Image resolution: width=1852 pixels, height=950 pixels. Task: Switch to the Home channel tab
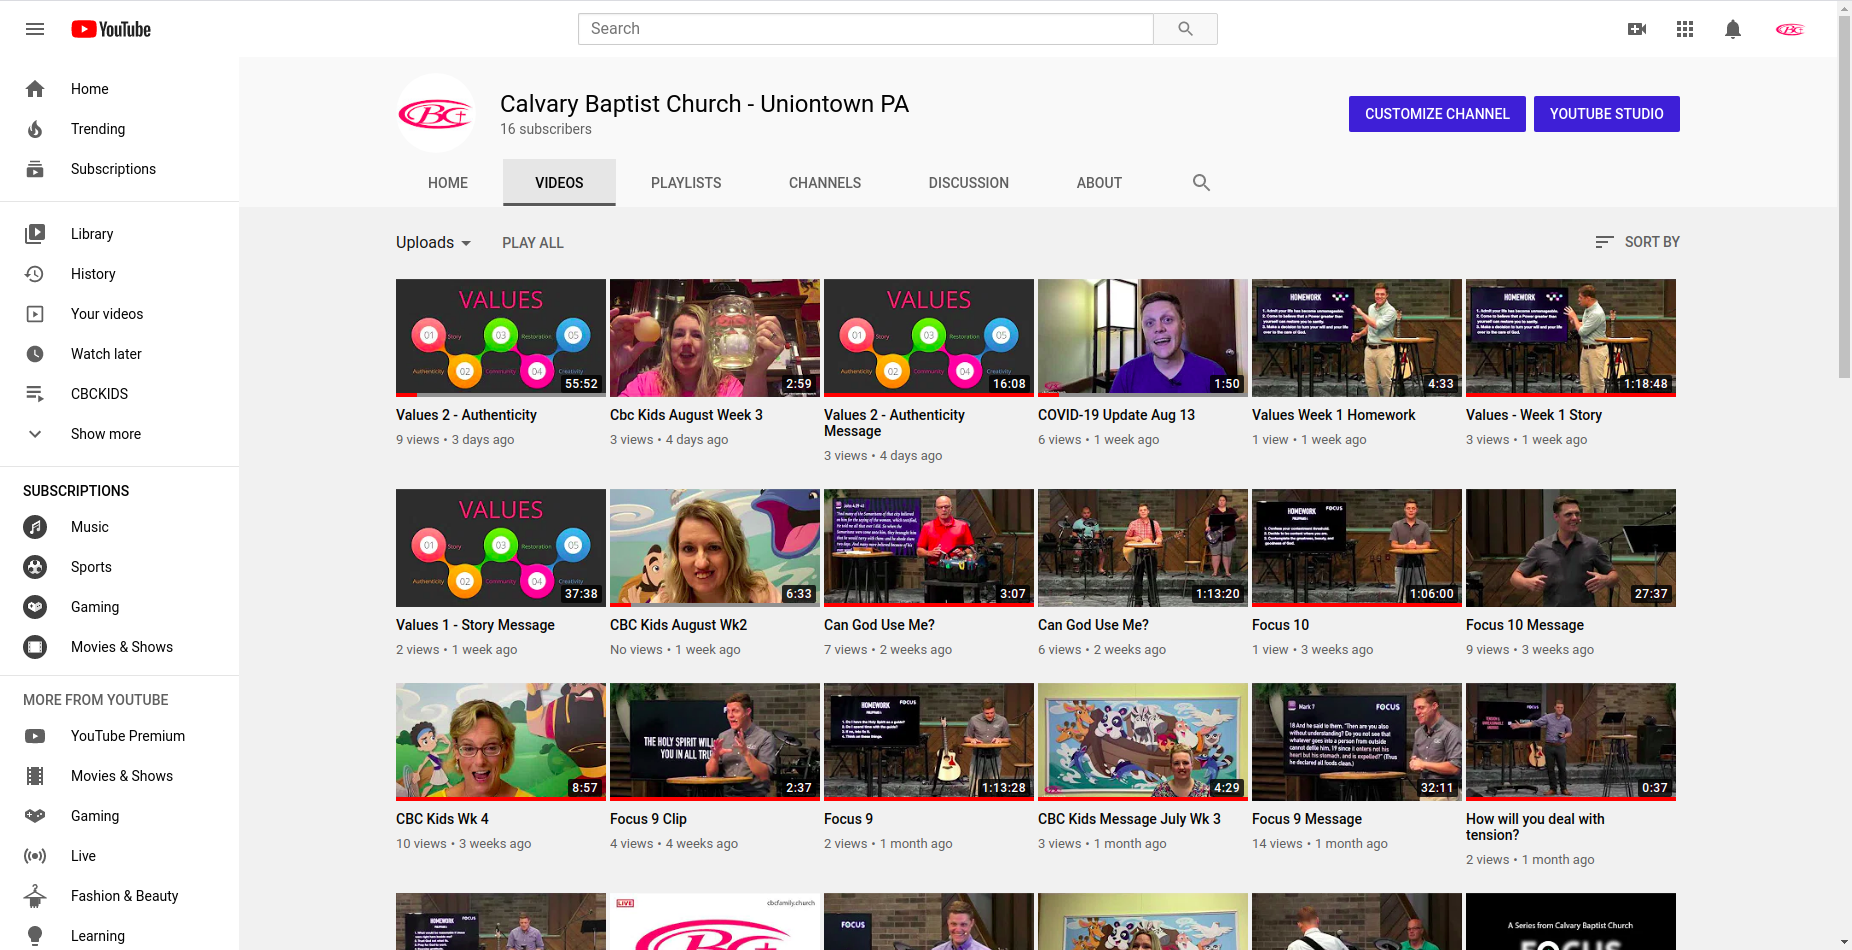[x=448, y=183]
